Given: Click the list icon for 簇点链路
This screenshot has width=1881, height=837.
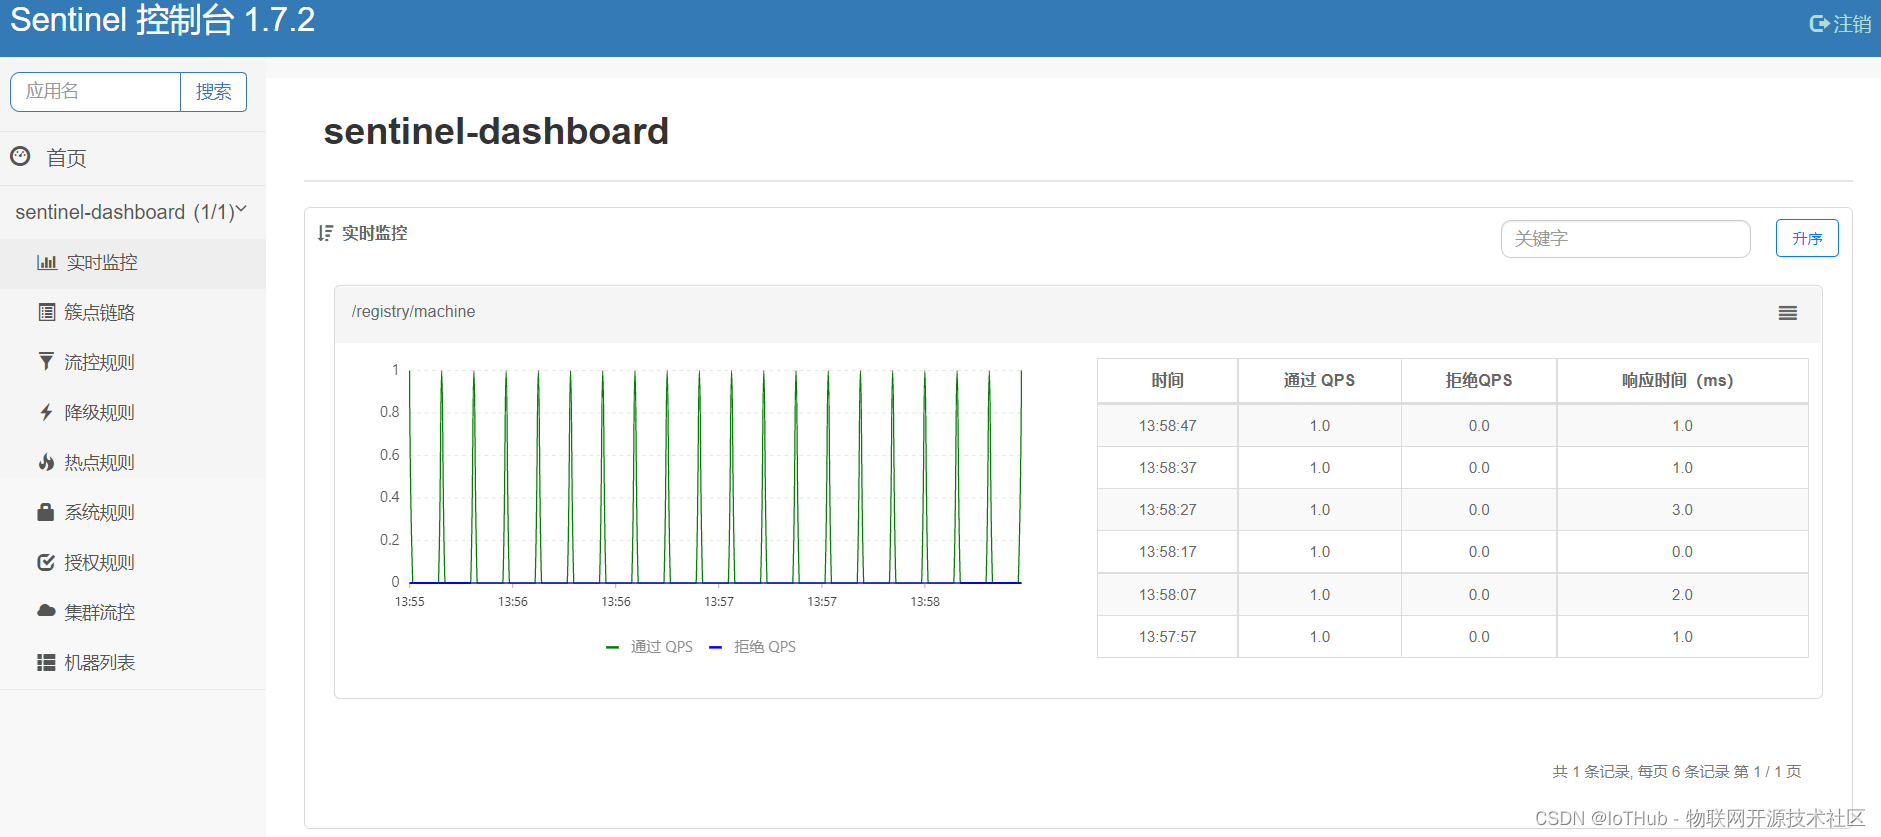Looking at the screenshot, I should [46, 312].
